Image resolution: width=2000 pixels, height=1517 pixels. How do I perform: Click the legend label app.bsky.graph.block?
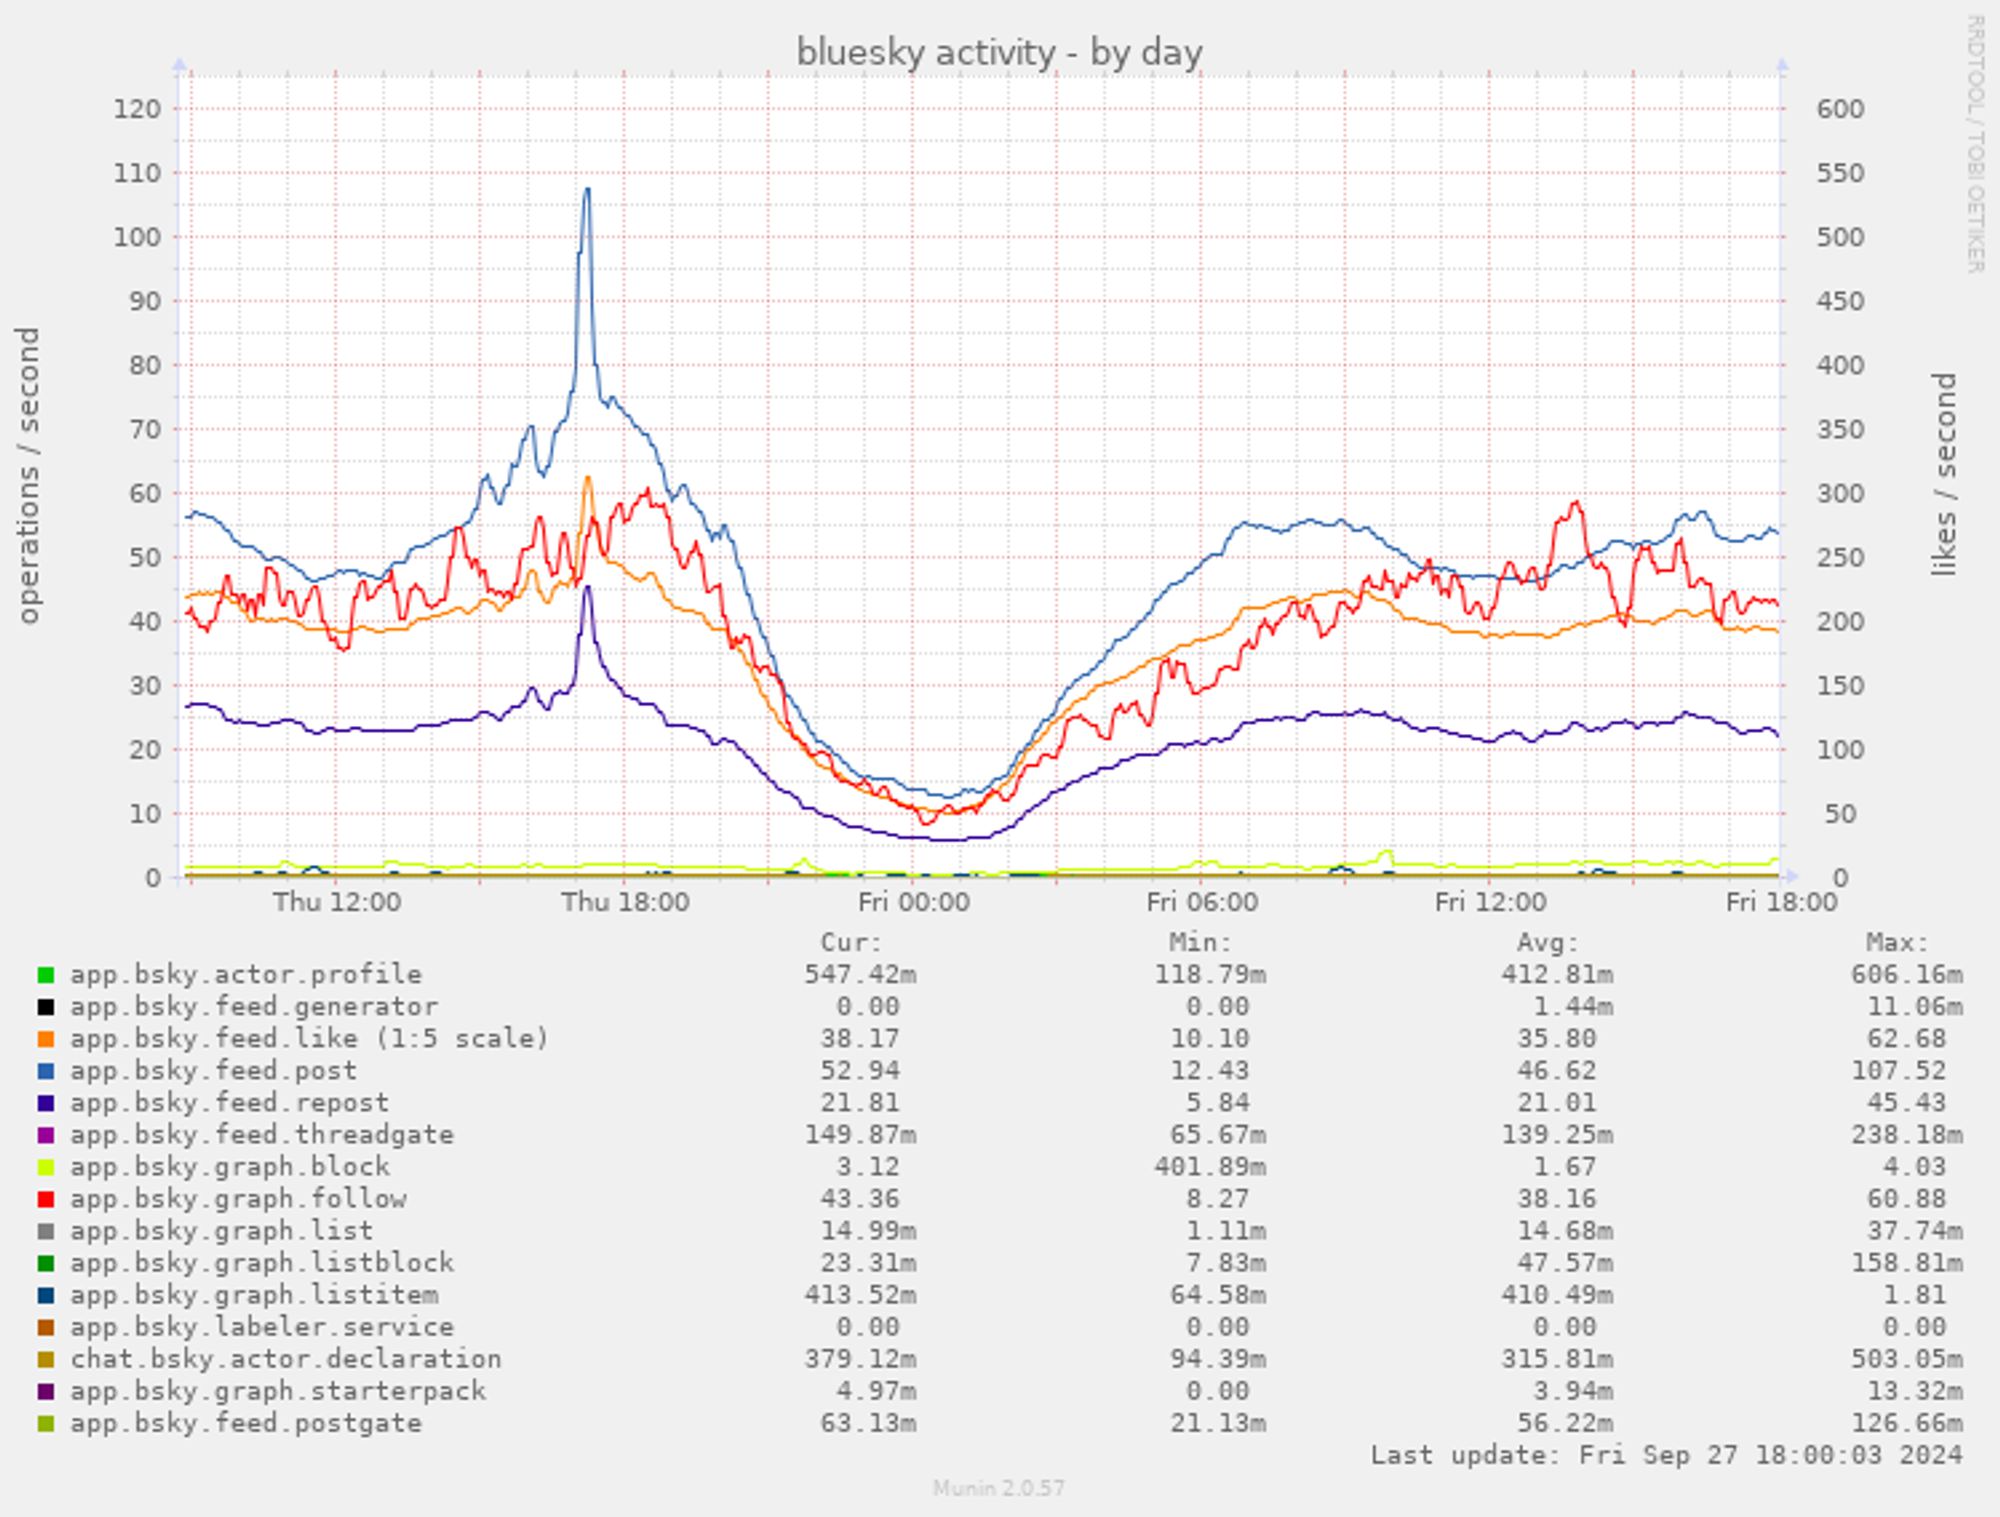230,1166
